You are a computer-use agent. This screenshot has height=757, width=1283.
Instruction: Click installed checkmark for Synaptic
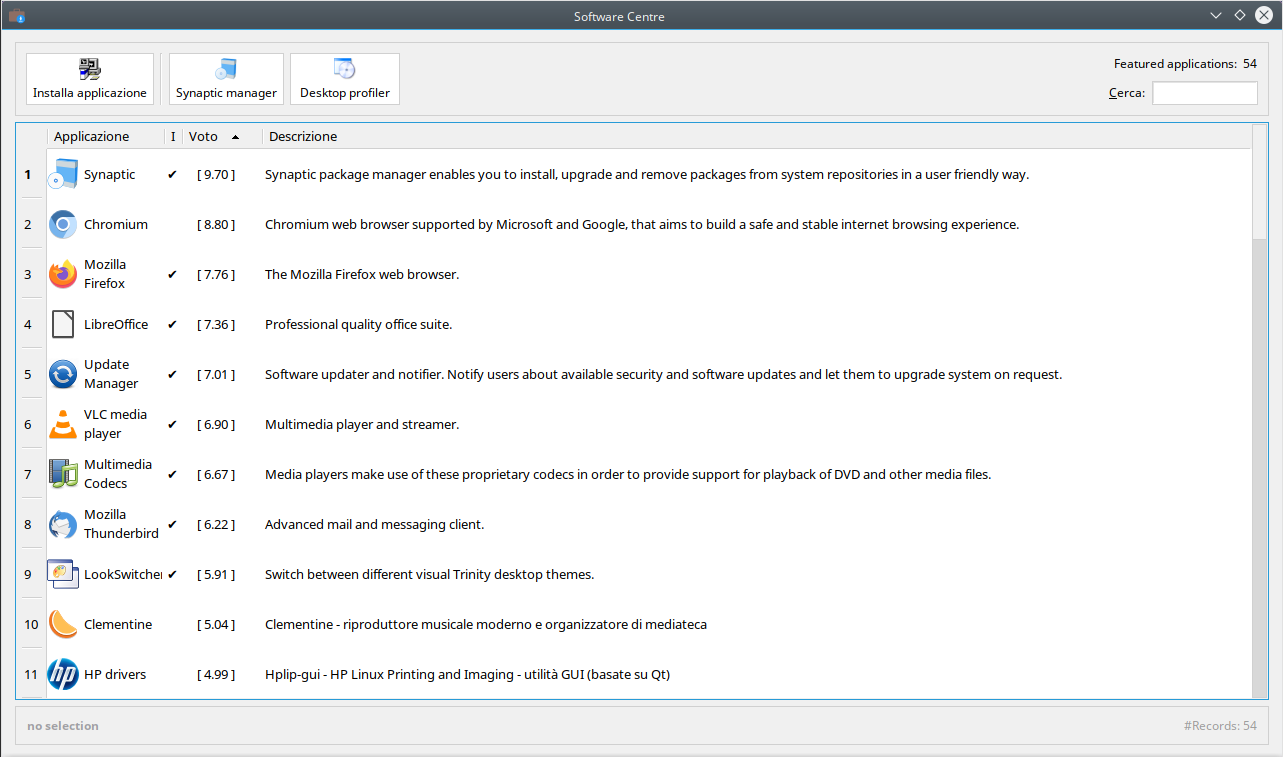(x=172, y=174)
